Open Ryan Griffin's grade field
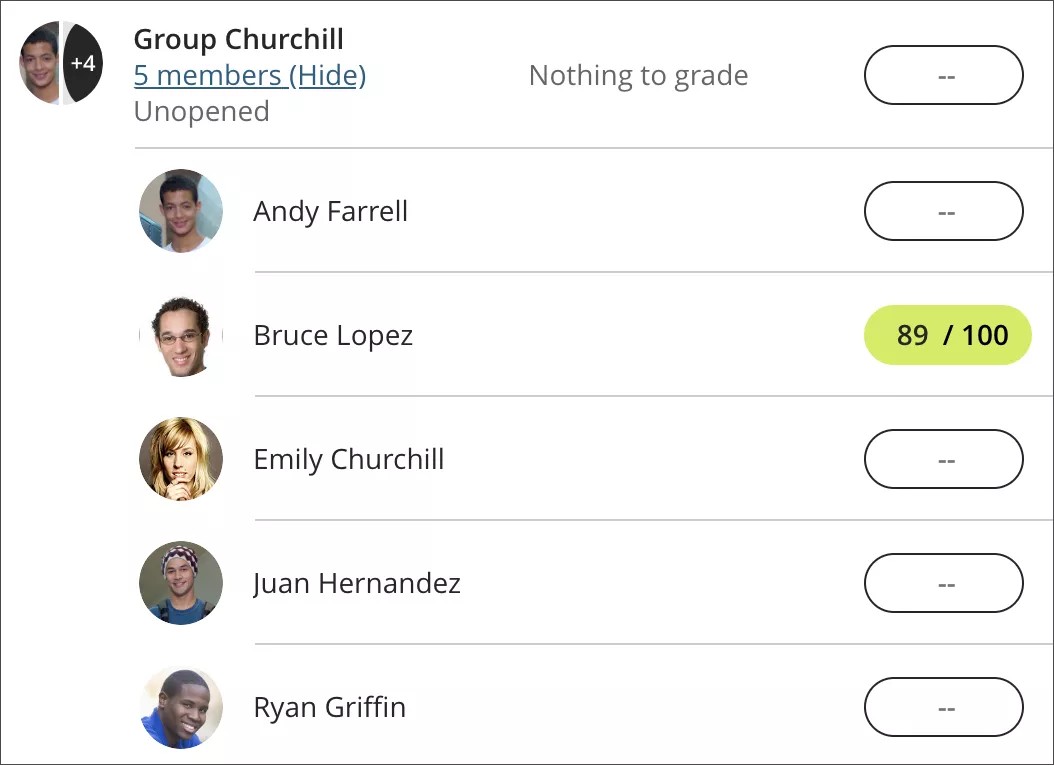The width and height of the screenshot is (1054, 765). point(943,707)
